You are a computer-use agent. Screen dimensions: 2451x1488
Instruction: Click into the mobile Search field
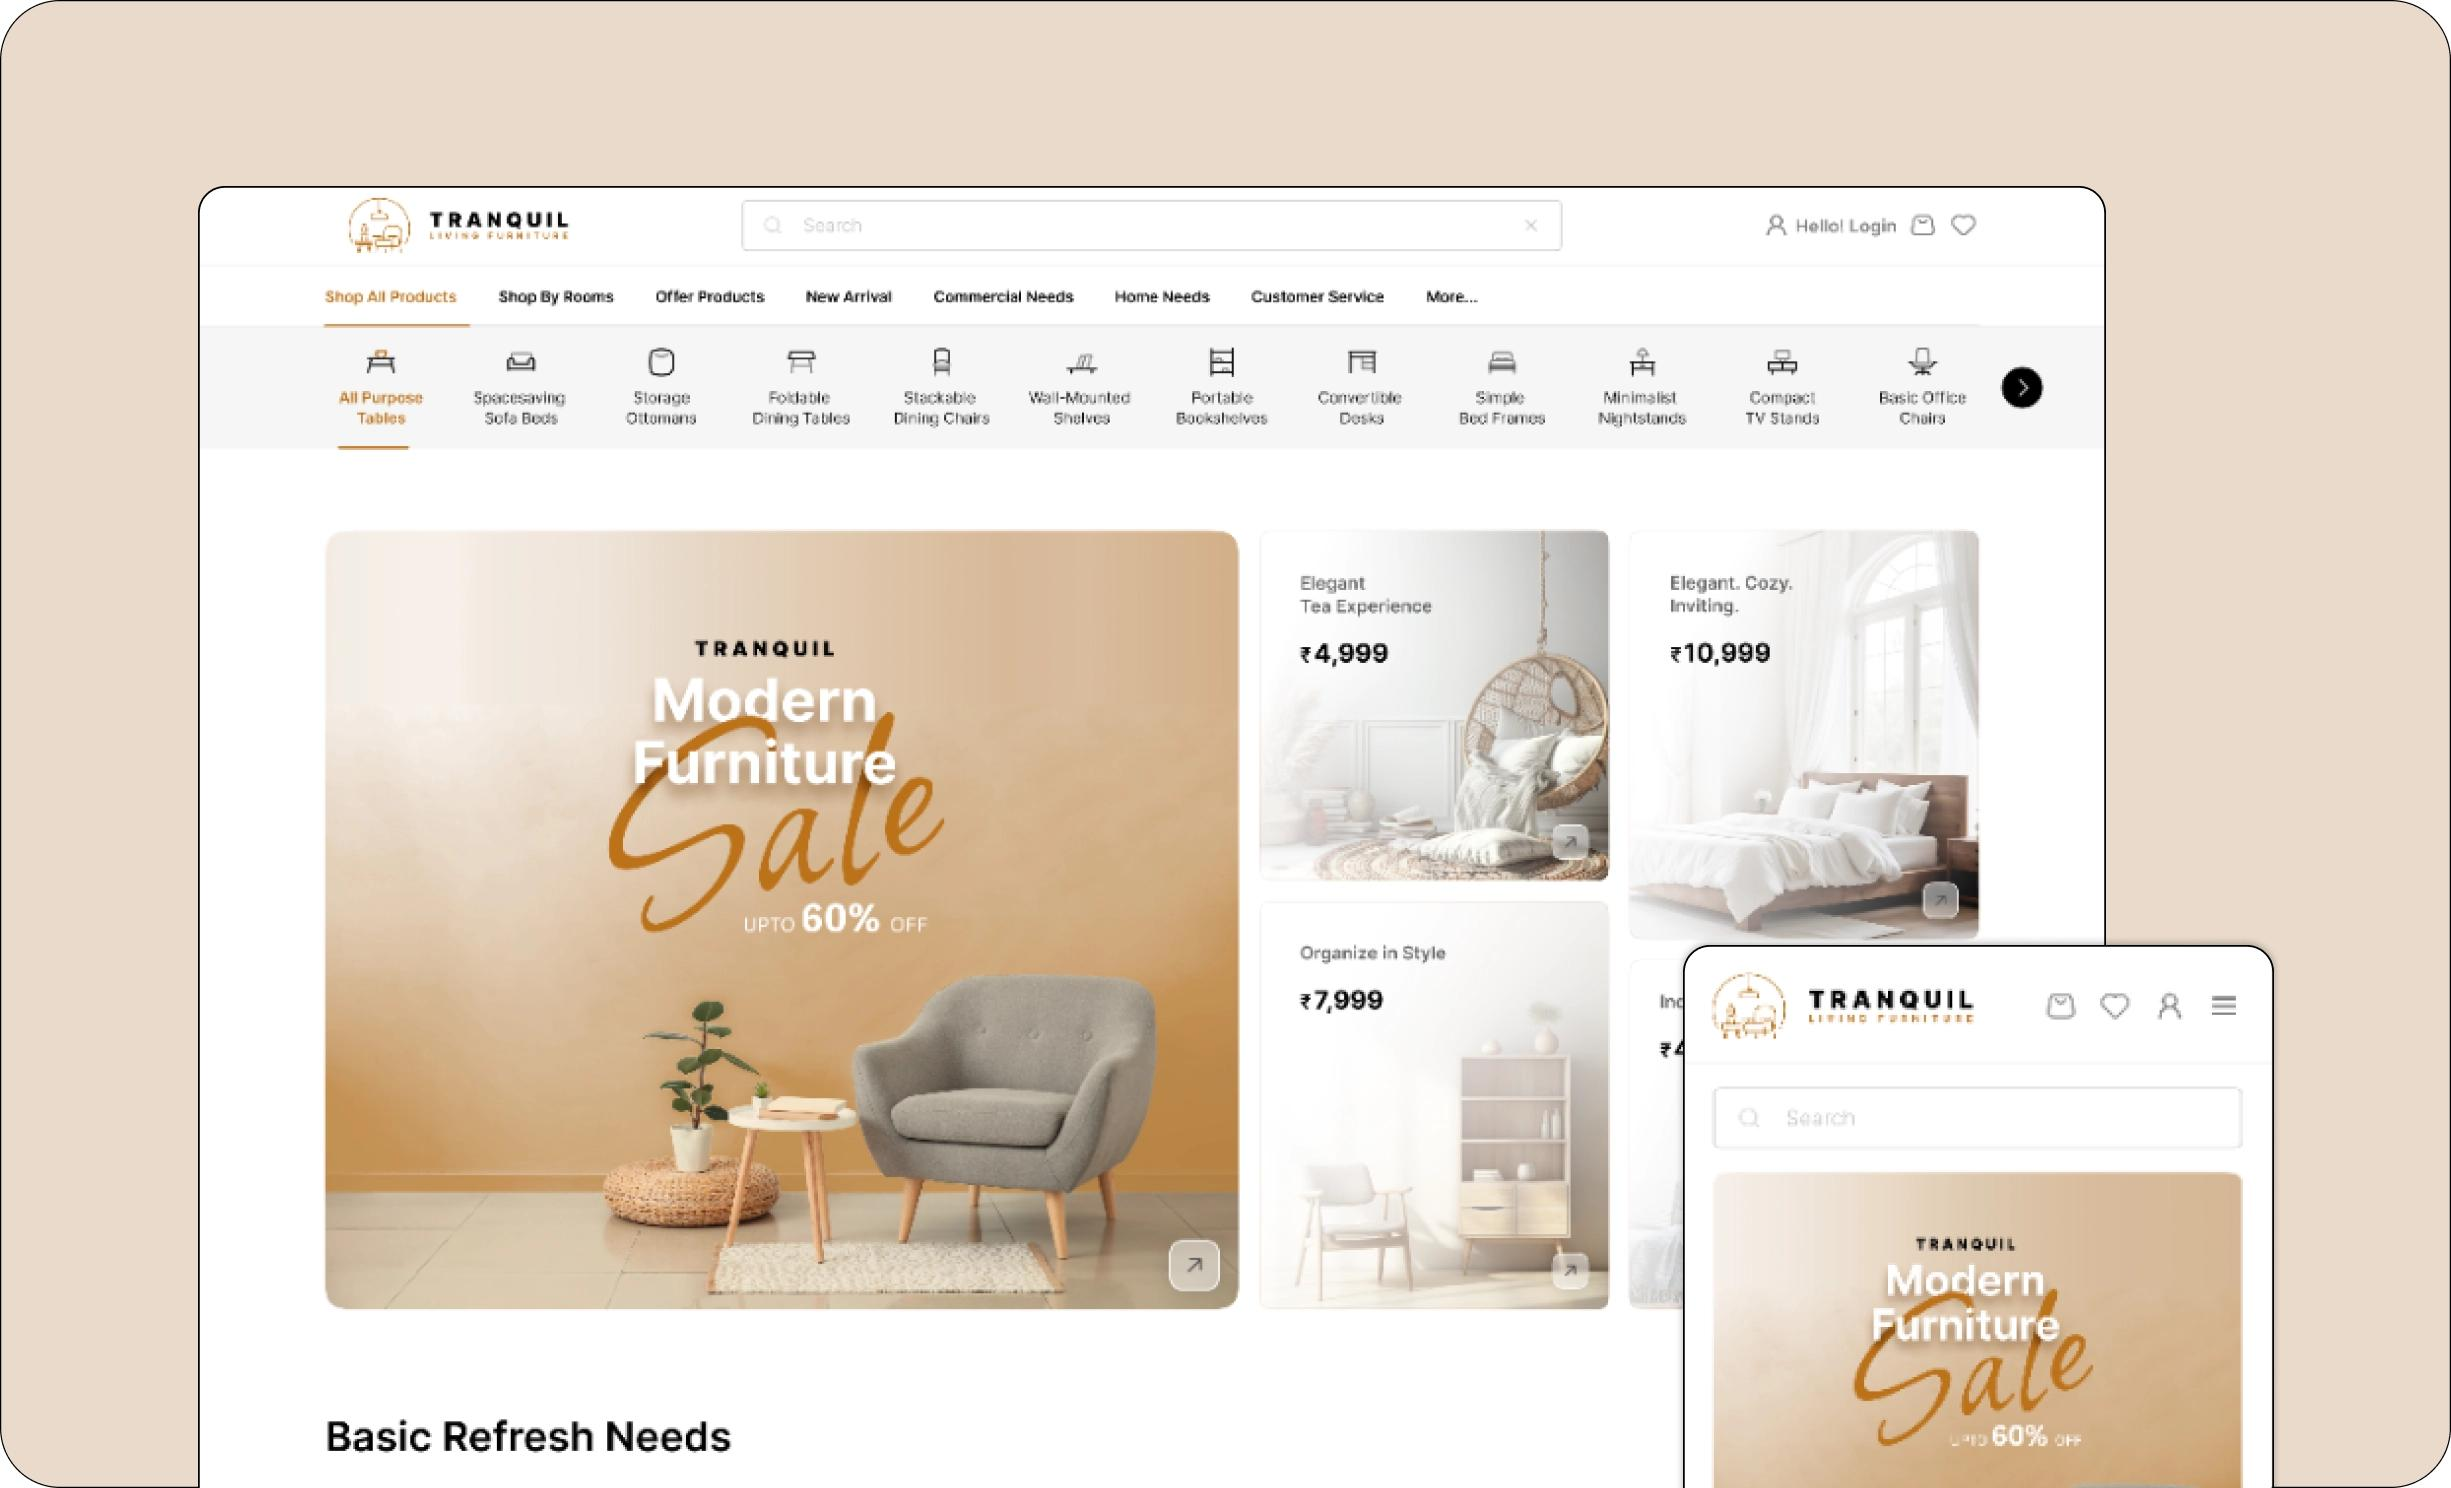(x=1977, y=1117)
